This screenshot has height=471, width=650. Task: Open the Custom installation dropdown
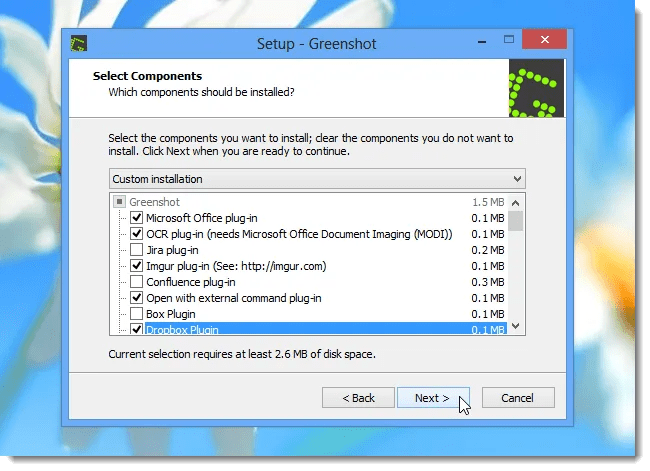pyautogui.click(x=318, y=179)
